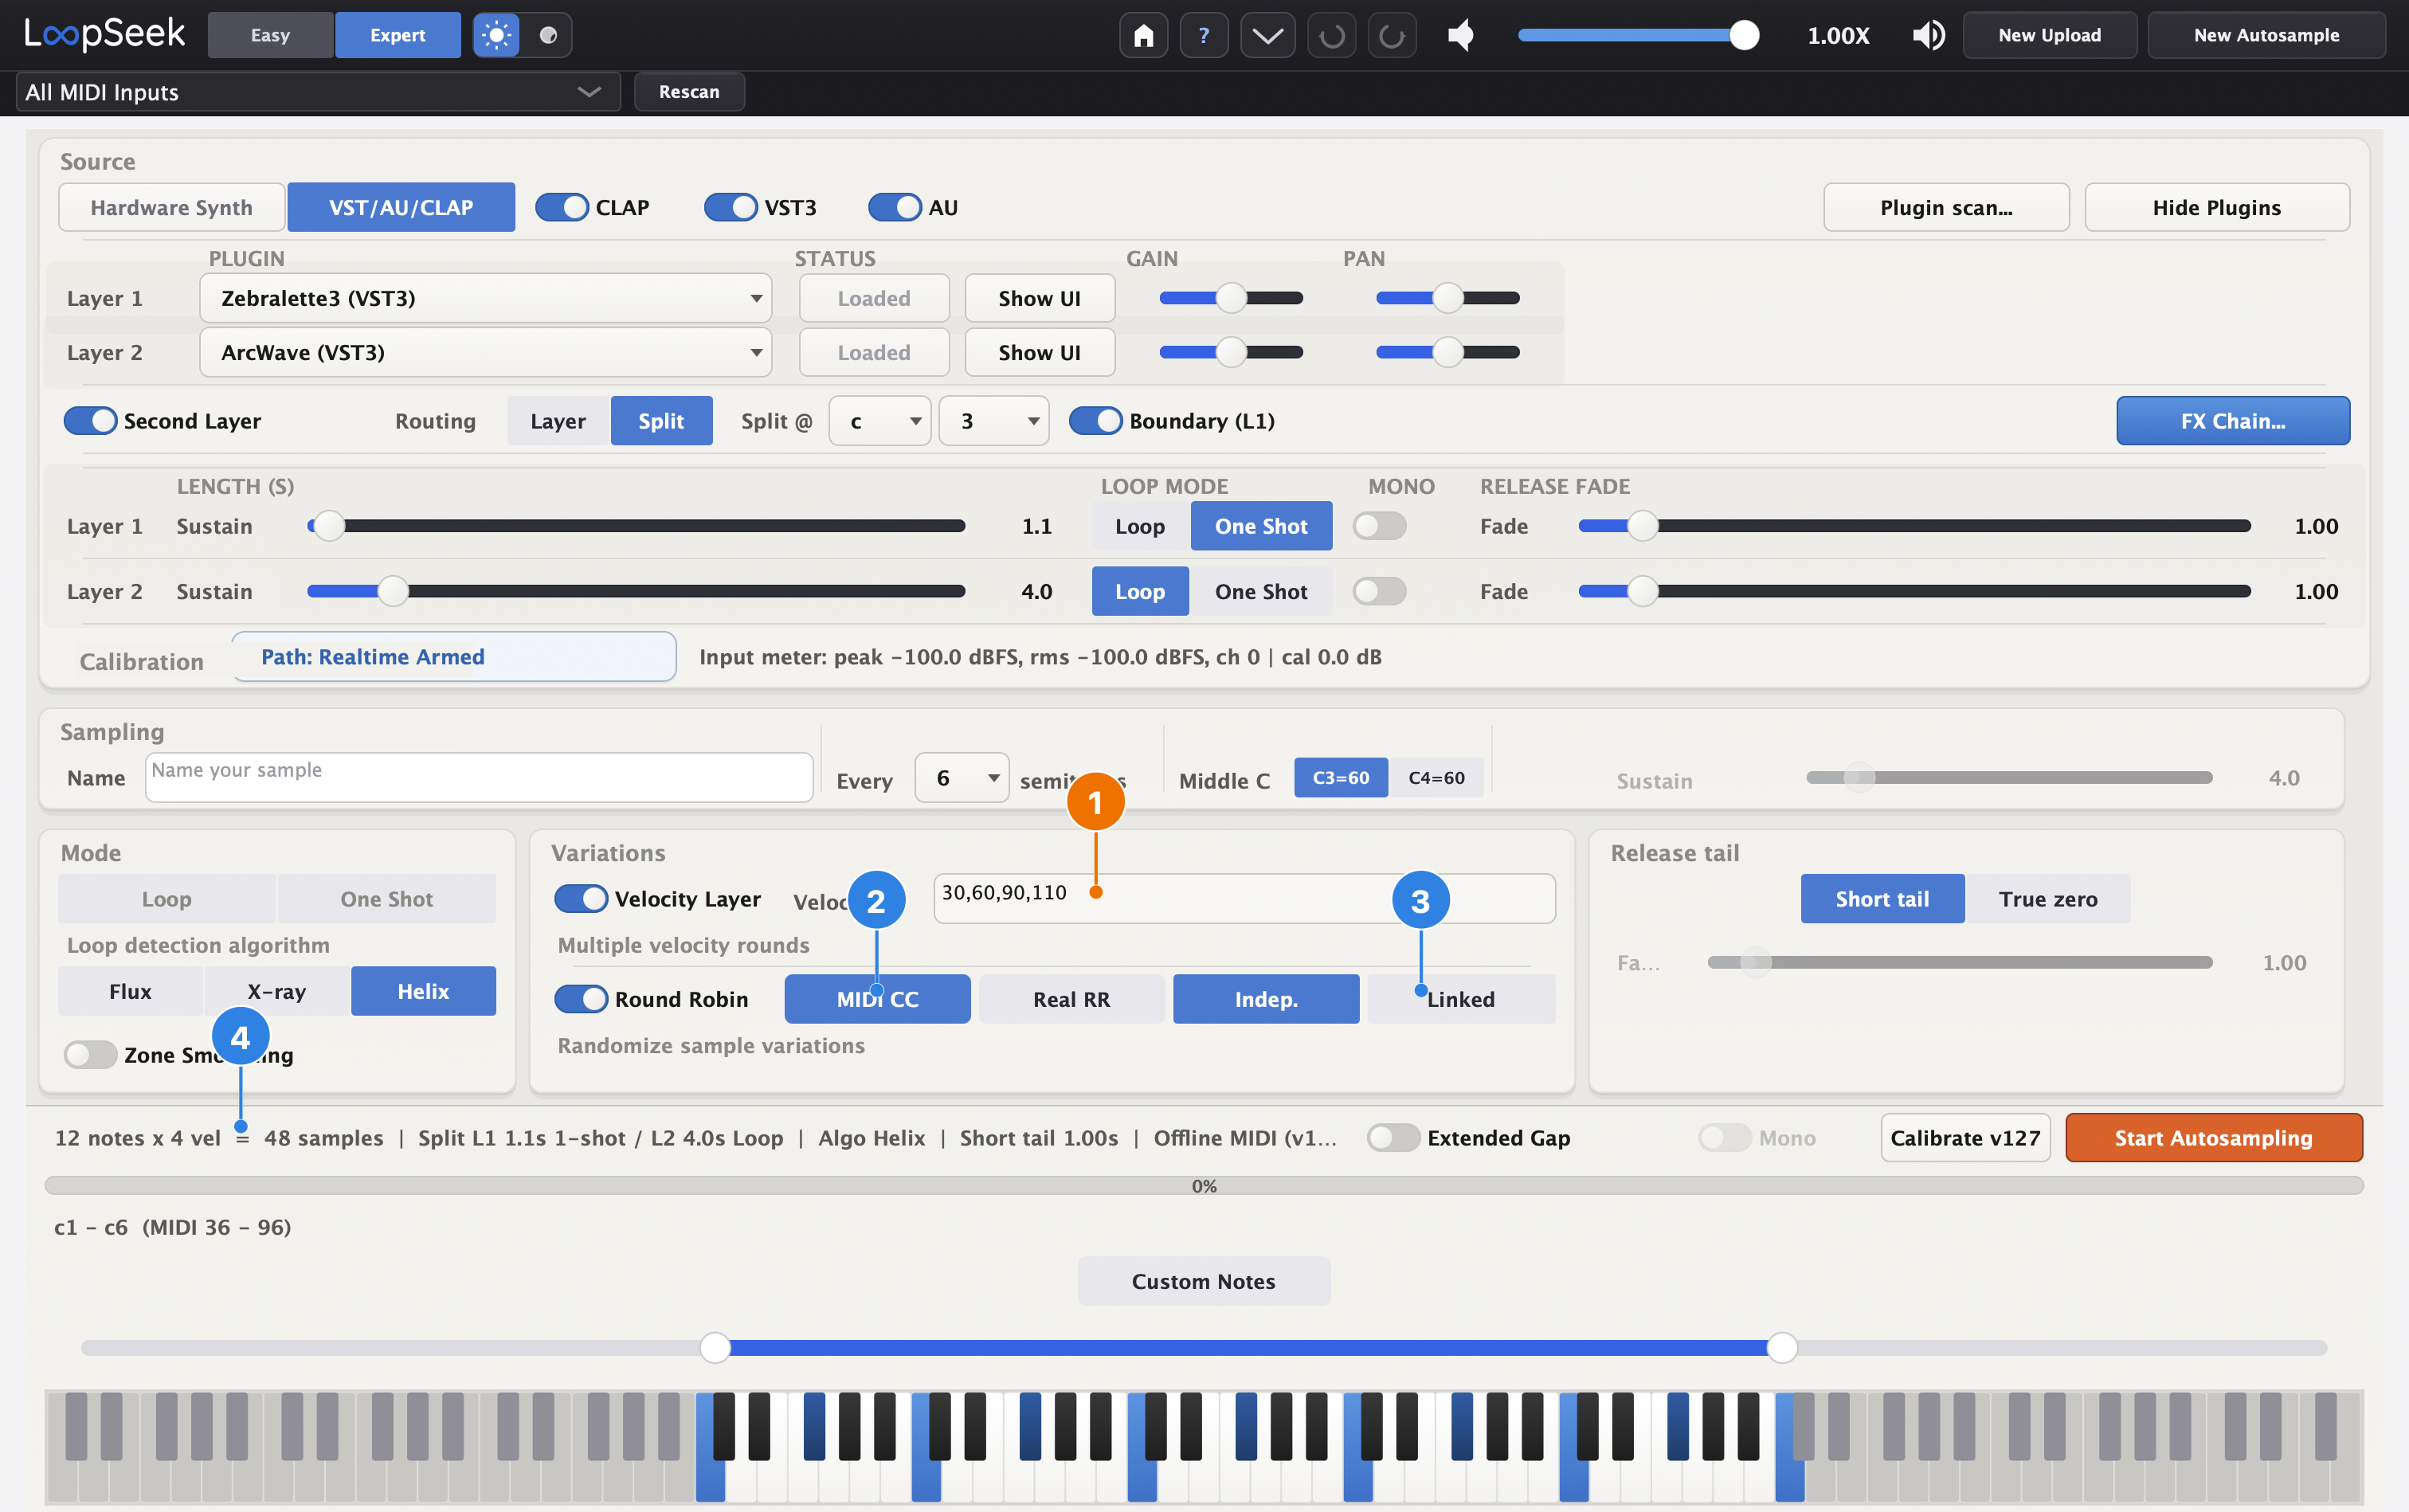Click Start Autosampling button
The height and width of the screenshot is (1512, 2409).
point(2213,1138)
